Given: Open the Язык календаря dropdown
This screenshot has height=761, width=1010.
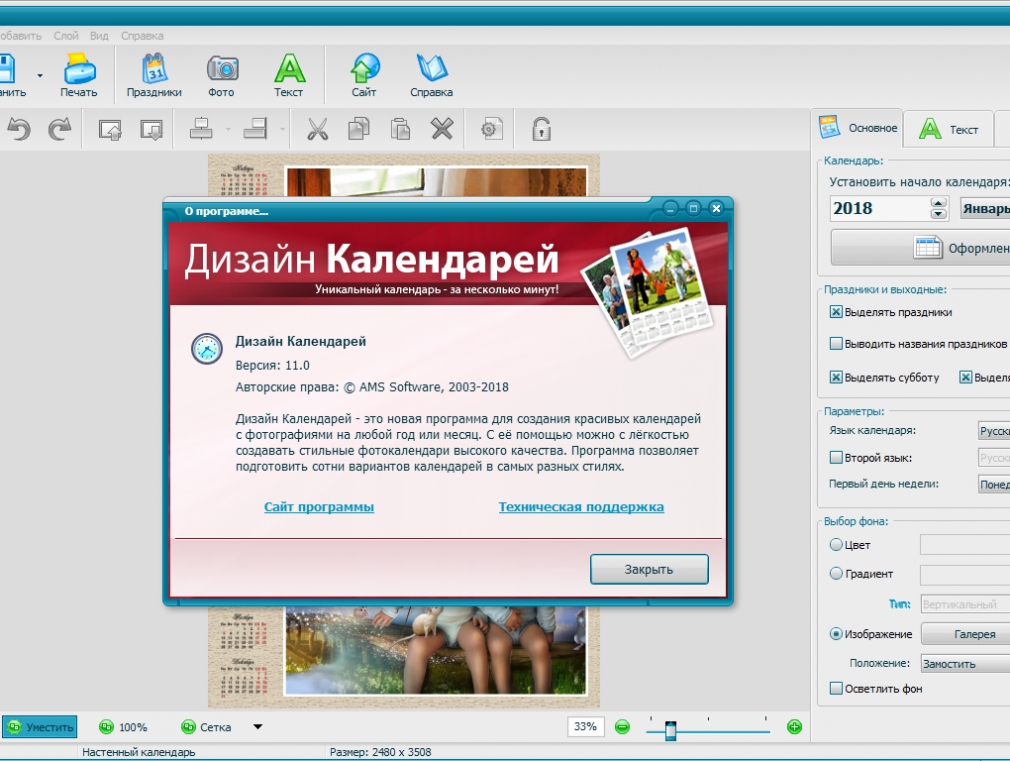Looking at the screenshot, I should tap(994, 430).
